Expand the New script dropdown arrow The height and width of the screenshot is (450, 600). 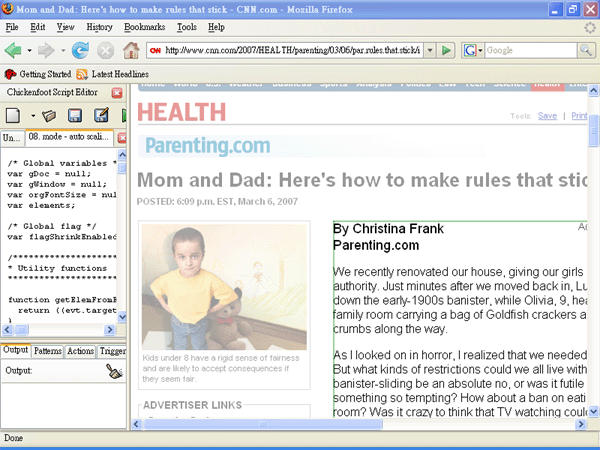click(33, 116)
